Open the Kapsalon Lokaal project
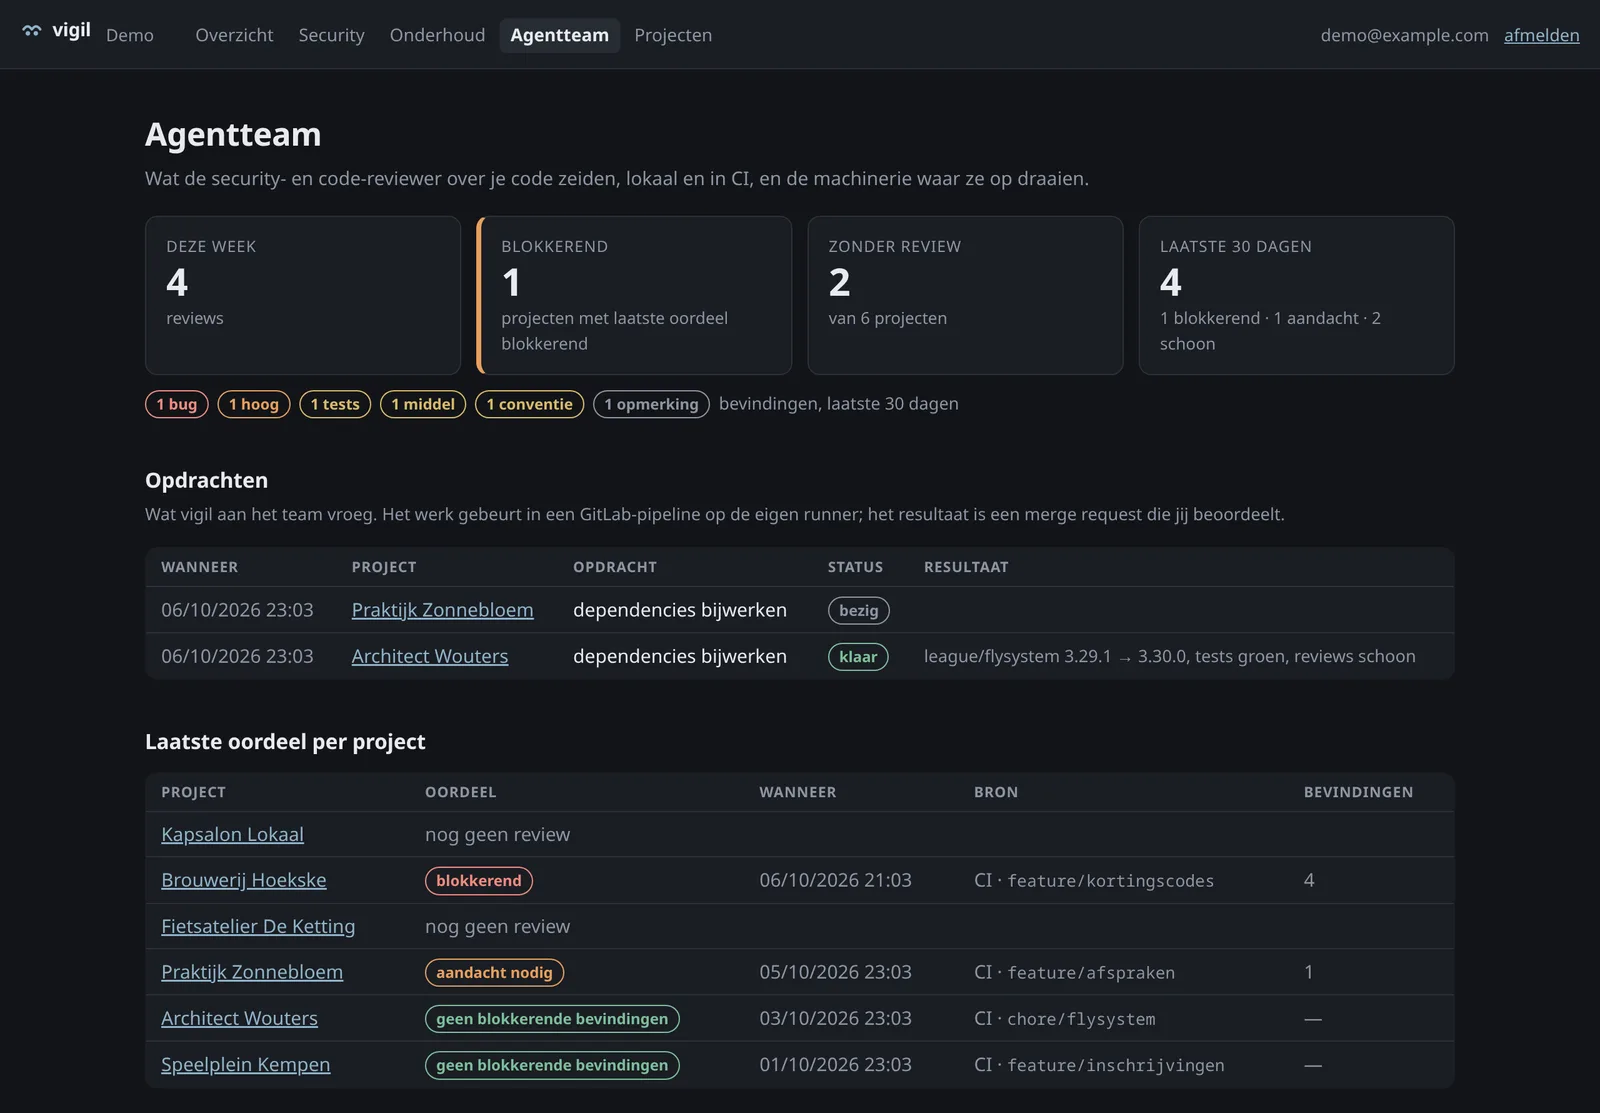This screenshot has height=1113, width=1600. [x=232, y=834]
